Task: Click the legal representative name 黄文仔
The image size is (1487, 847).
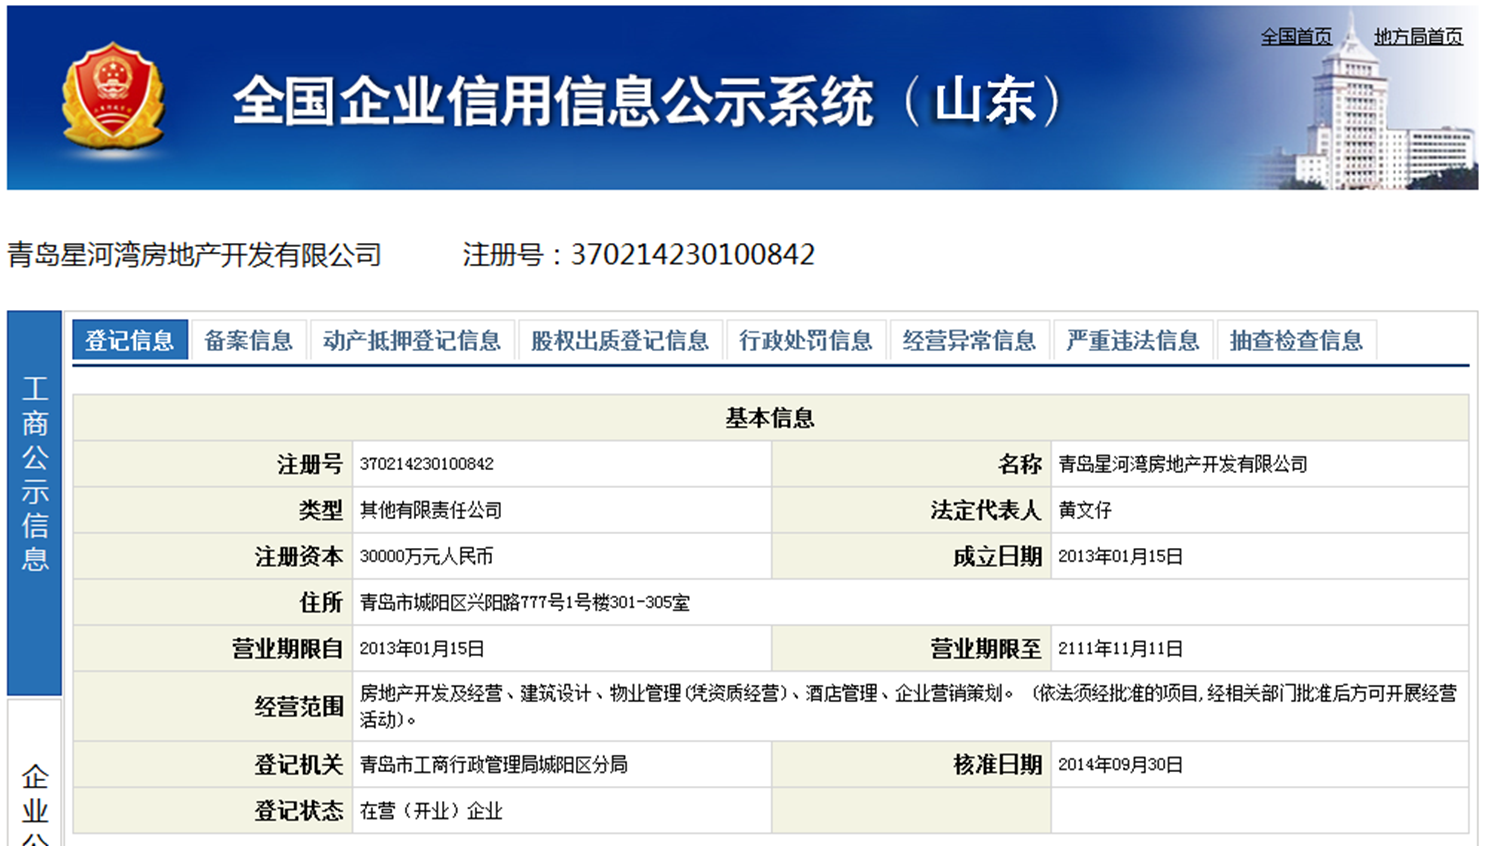Action: [x=1085, y=510]
